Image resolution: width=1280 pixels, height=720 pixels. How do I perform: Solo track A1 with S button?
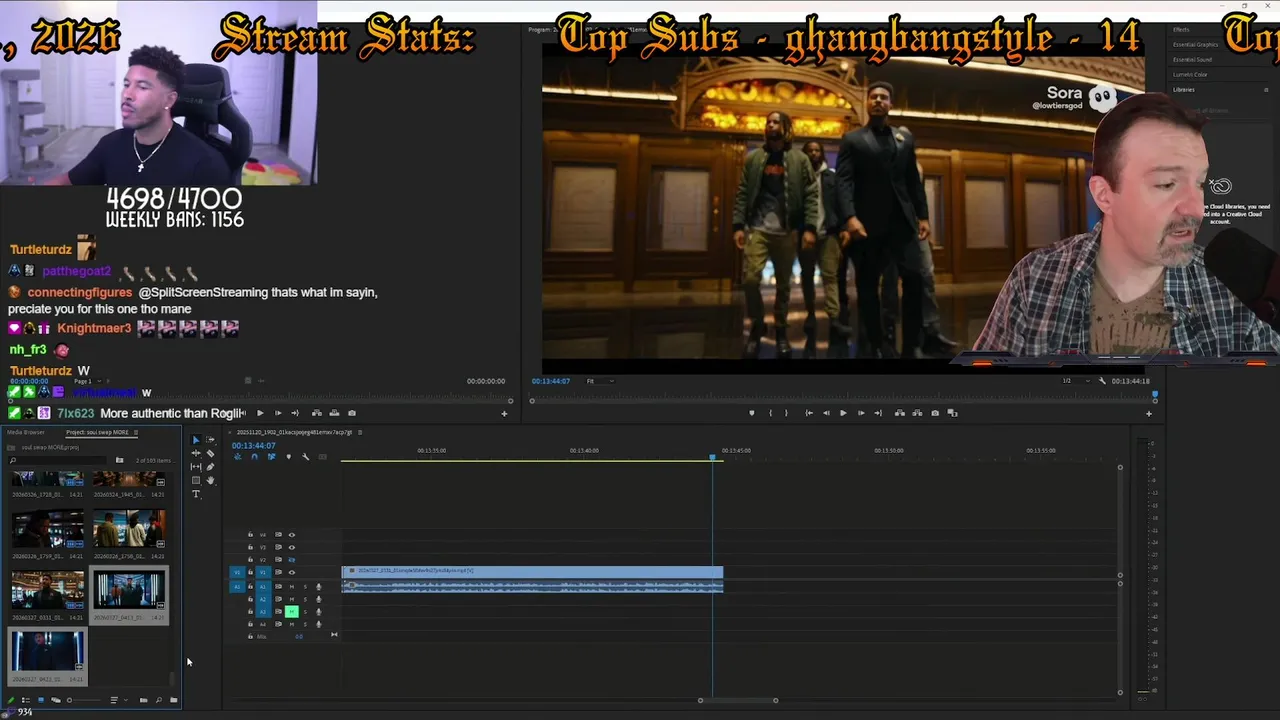point(305,587)
